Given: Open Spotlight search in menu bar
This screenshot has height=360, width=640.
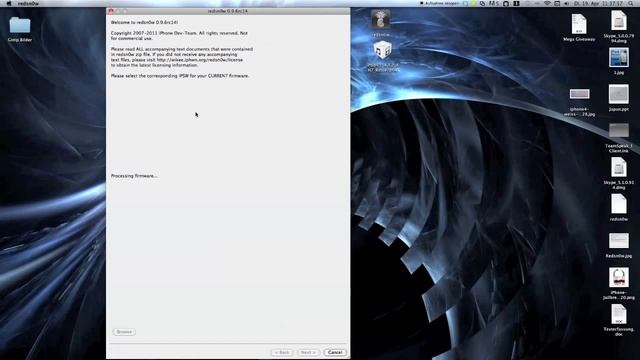Looking at the screenshot, I should [631, 3].
